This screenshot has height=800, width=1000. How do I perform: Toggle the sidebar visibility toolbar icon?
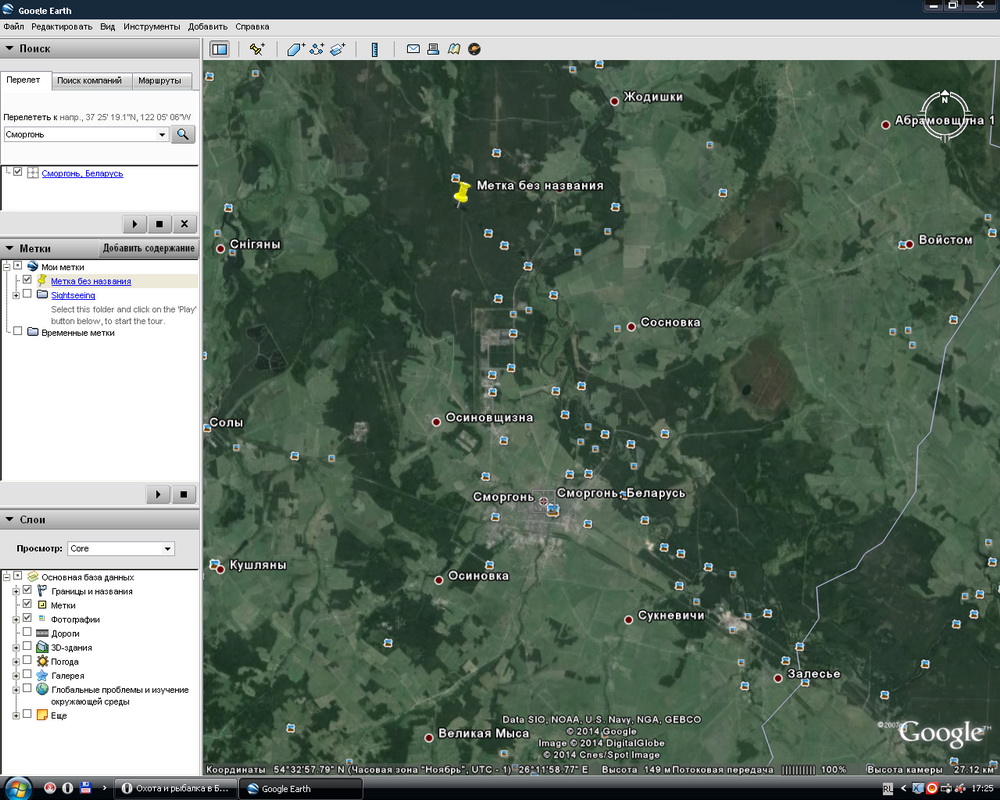tap(219, 49)
